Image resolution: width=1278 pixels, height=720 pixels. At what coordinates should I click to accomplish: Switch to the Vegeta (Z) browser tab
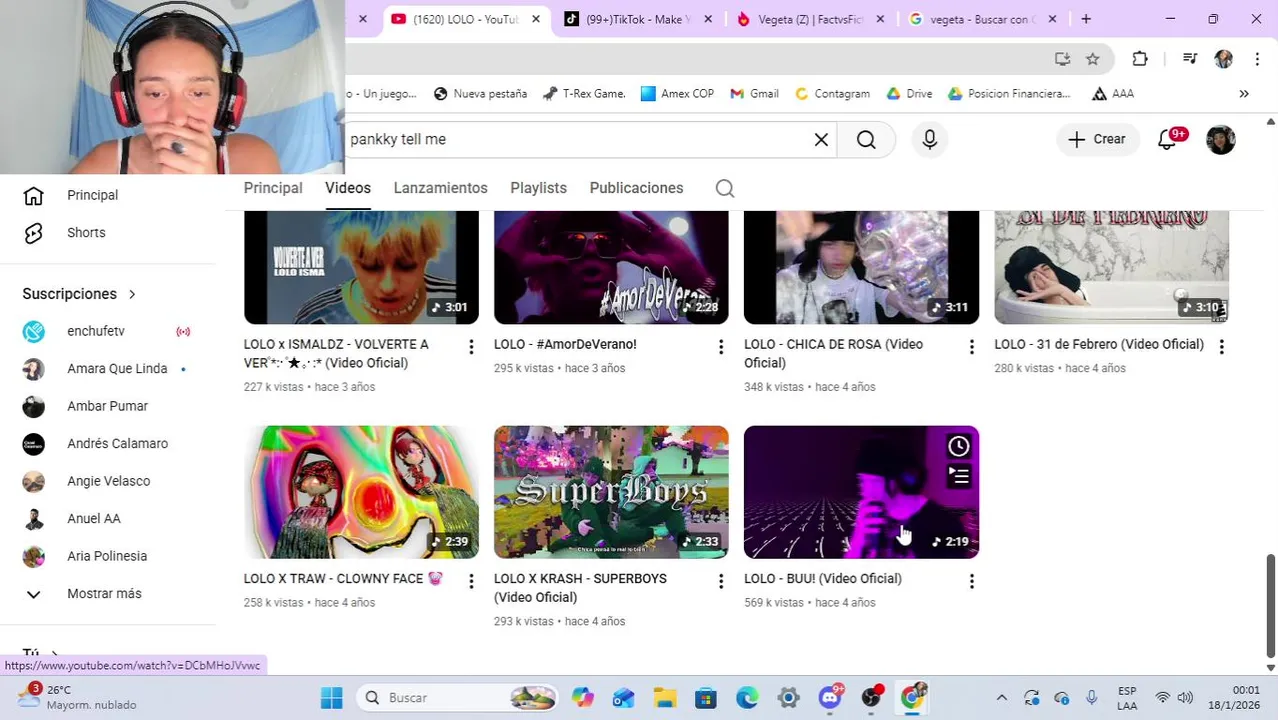(x=808, y=19)
